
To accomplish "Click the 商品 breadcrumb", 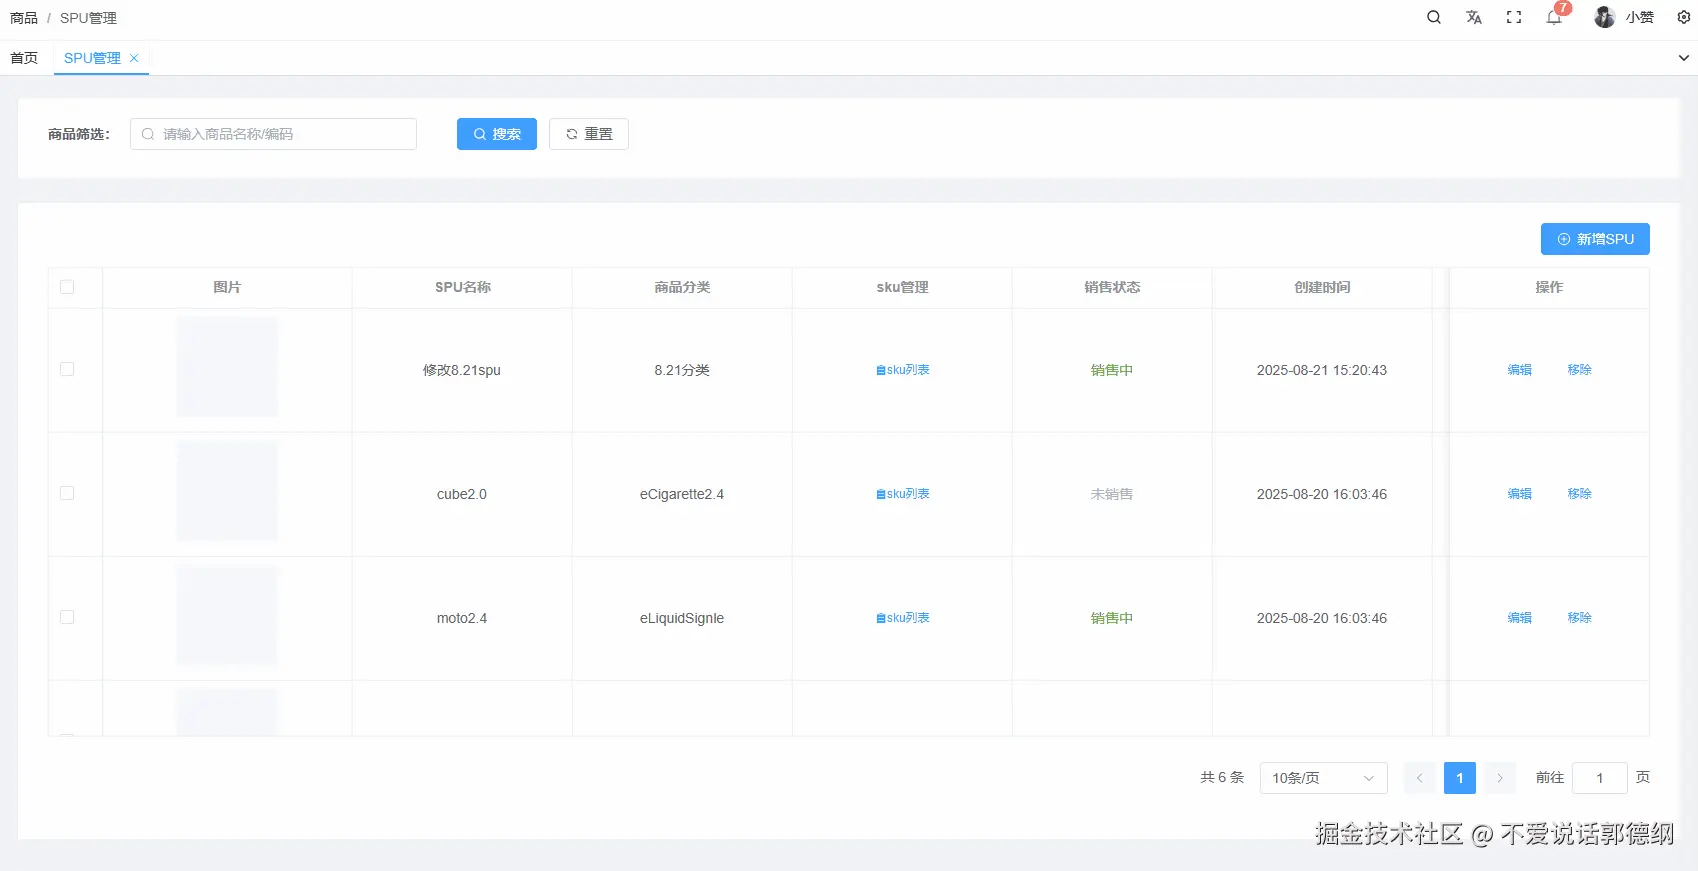I will (x=24, y=18).
